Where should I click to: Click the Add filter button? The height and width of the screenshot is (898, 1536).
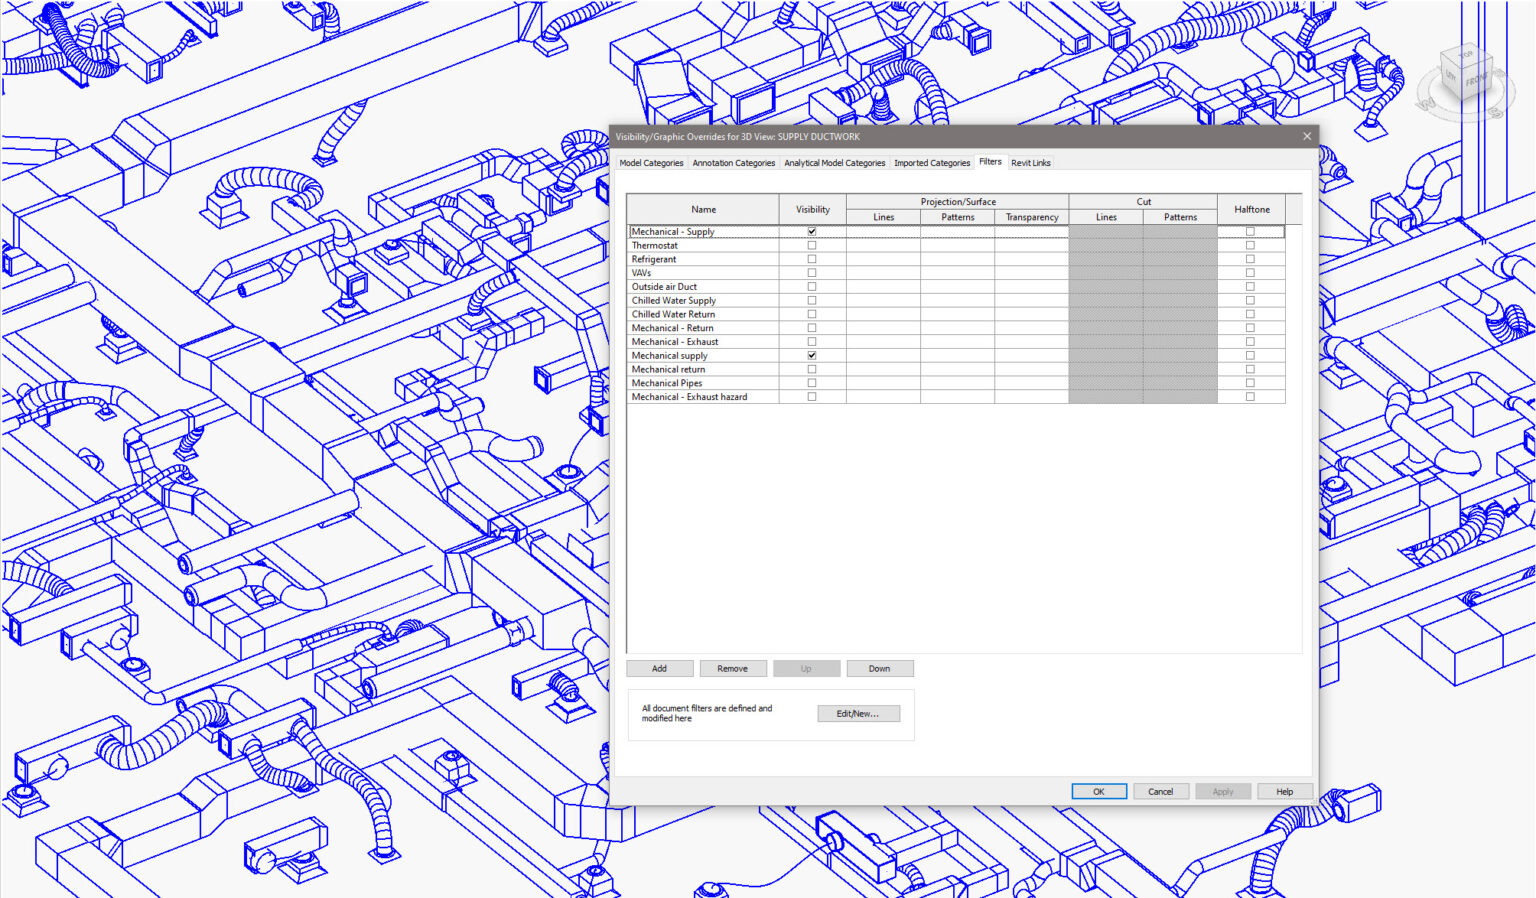660,668
